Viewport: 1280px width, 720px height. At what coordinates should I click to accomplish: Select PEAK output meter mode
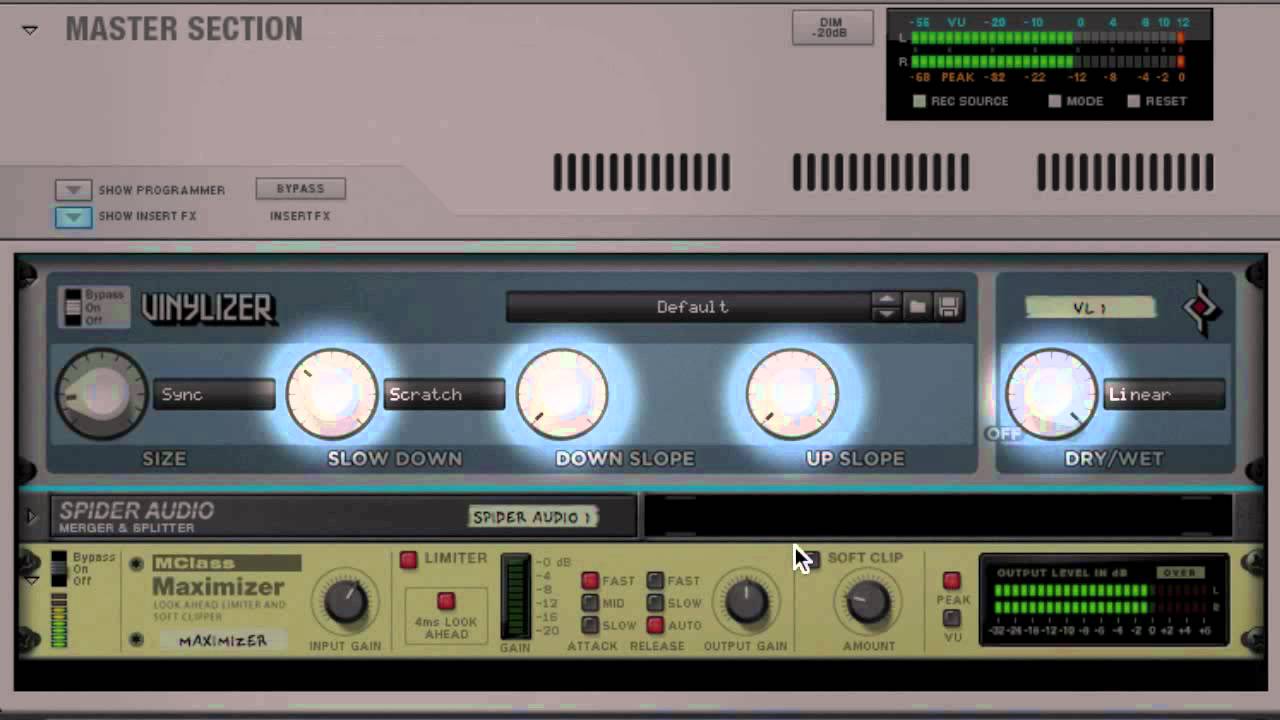(x=952, y=581)
